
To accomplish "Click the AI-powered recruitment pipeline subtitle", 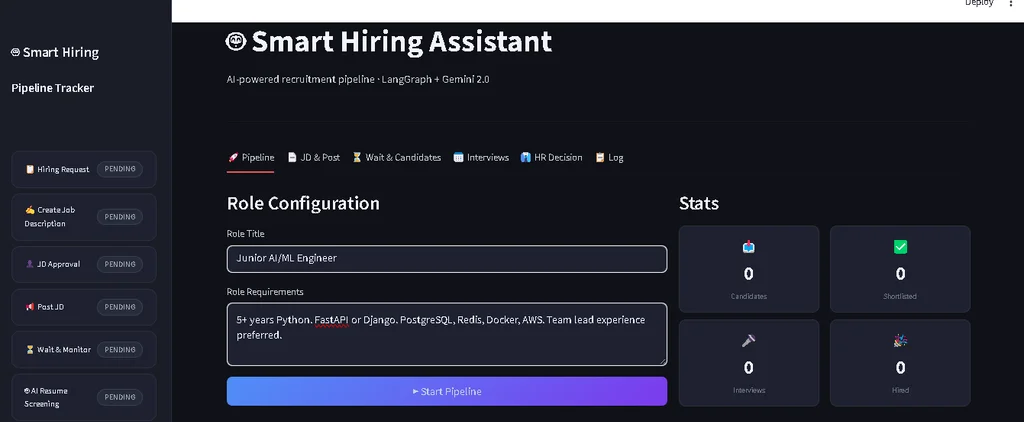I will pos(358,80).
